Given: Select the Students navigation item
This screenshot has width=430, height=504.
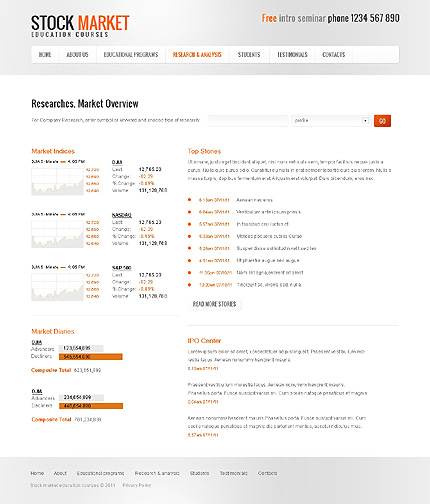Looking at the screenshot, I should (249, 55).
